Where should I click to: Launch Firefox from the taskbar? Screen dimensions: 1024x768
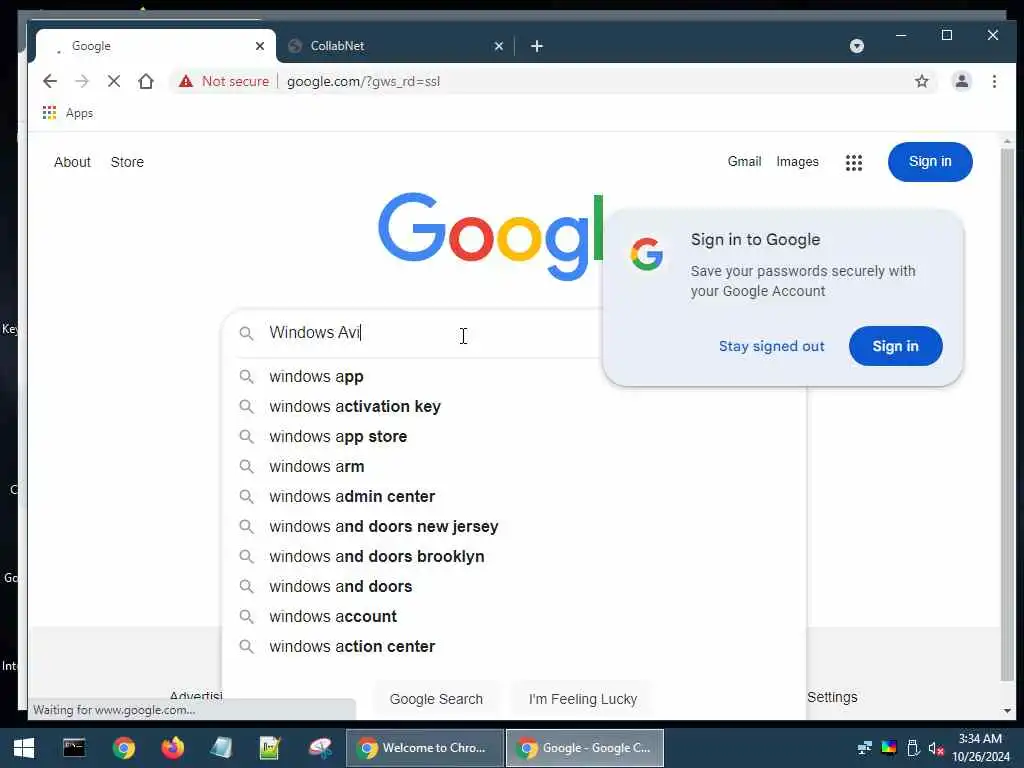pyautogui.click(x=172, y=748)
